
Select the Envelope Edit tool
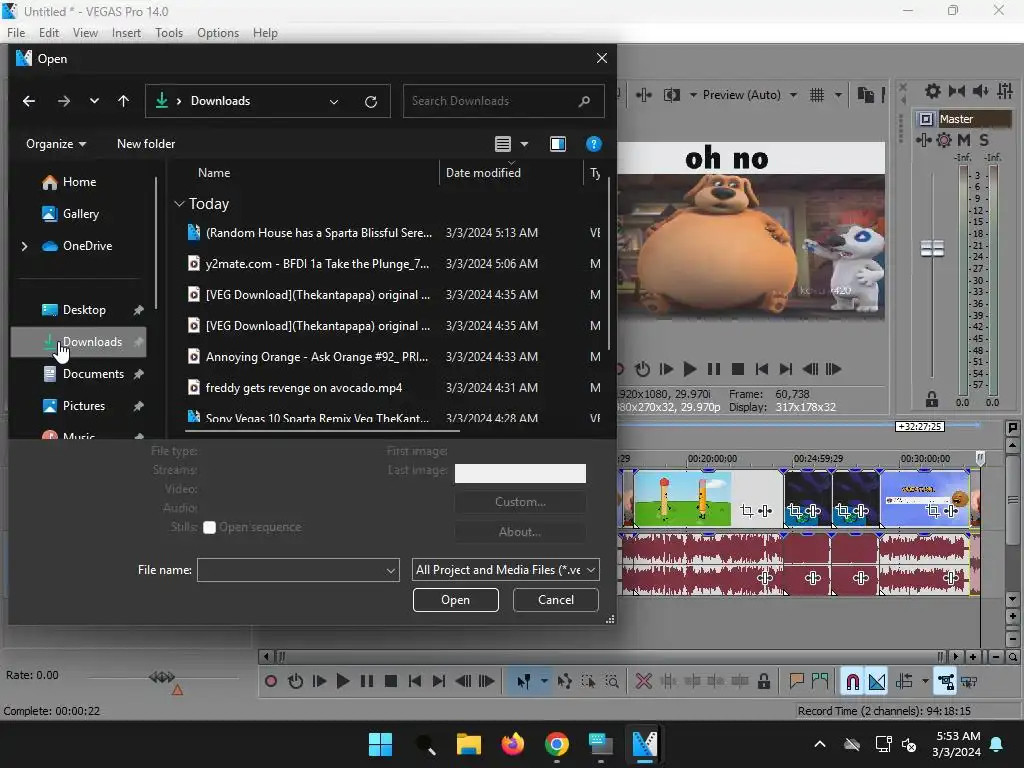point(564,681)
